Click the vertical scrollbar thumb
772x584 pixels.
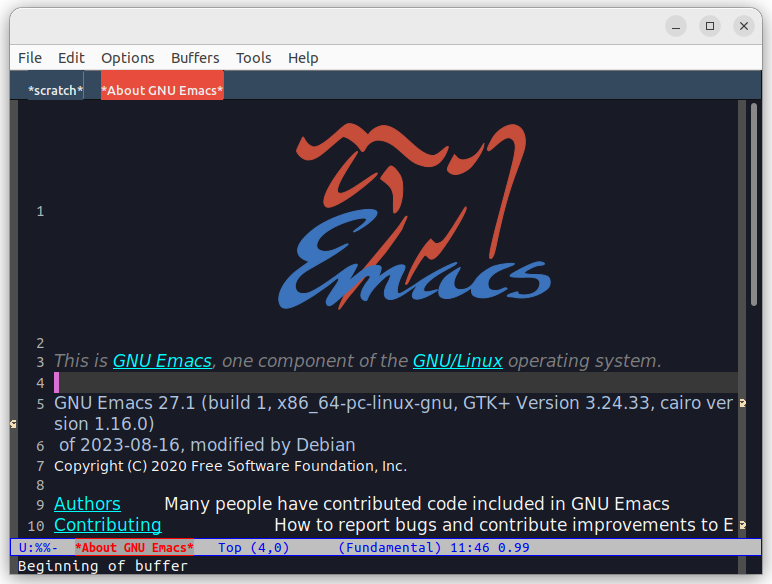754,204
